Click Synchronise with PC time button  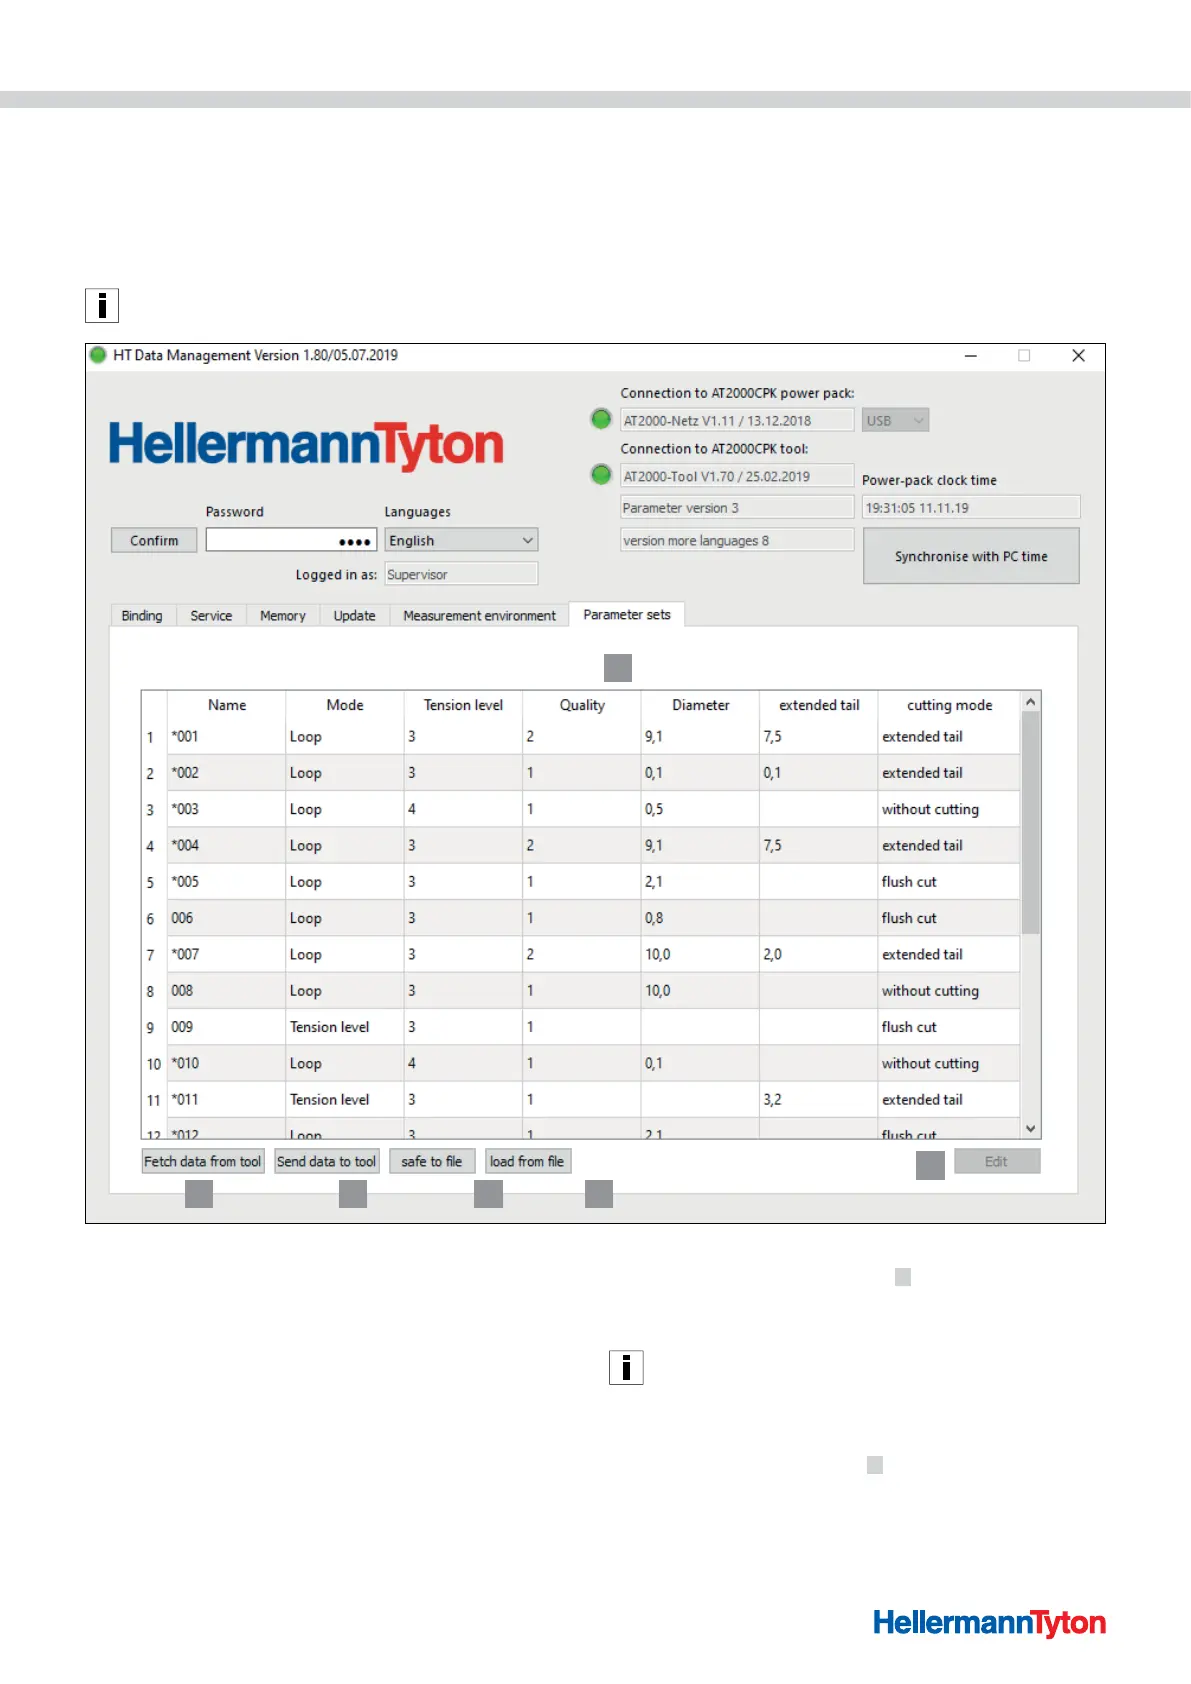[971, 556]
